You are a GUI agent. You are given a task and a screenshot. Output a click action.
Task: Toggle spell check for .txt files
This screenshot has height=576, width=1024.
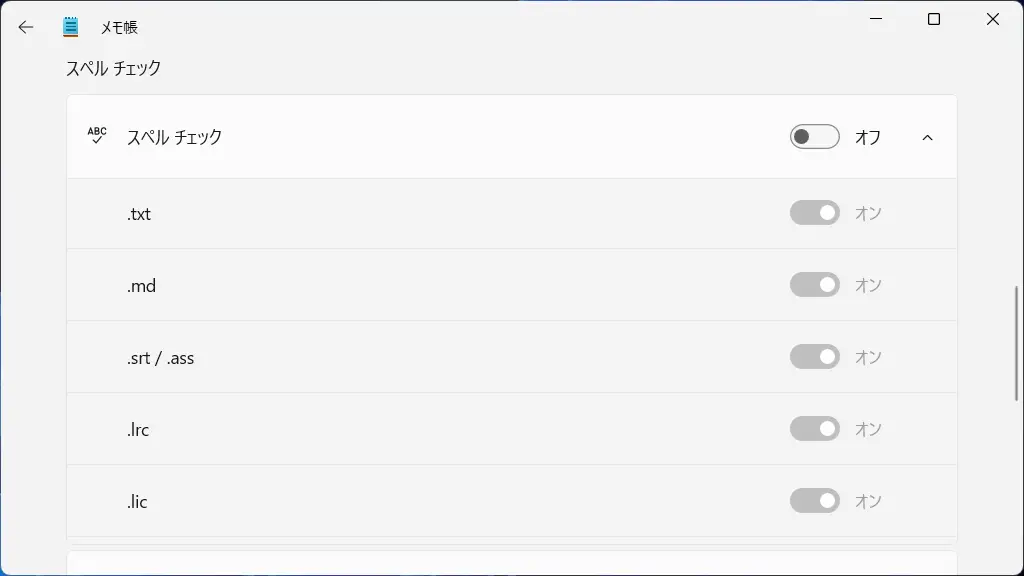pos(814,213)
